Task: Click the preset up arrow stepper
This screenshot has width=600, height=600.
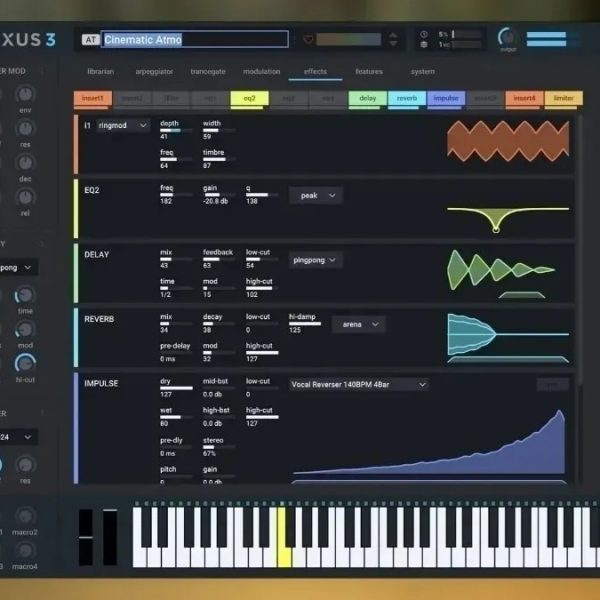Action: 393,35
